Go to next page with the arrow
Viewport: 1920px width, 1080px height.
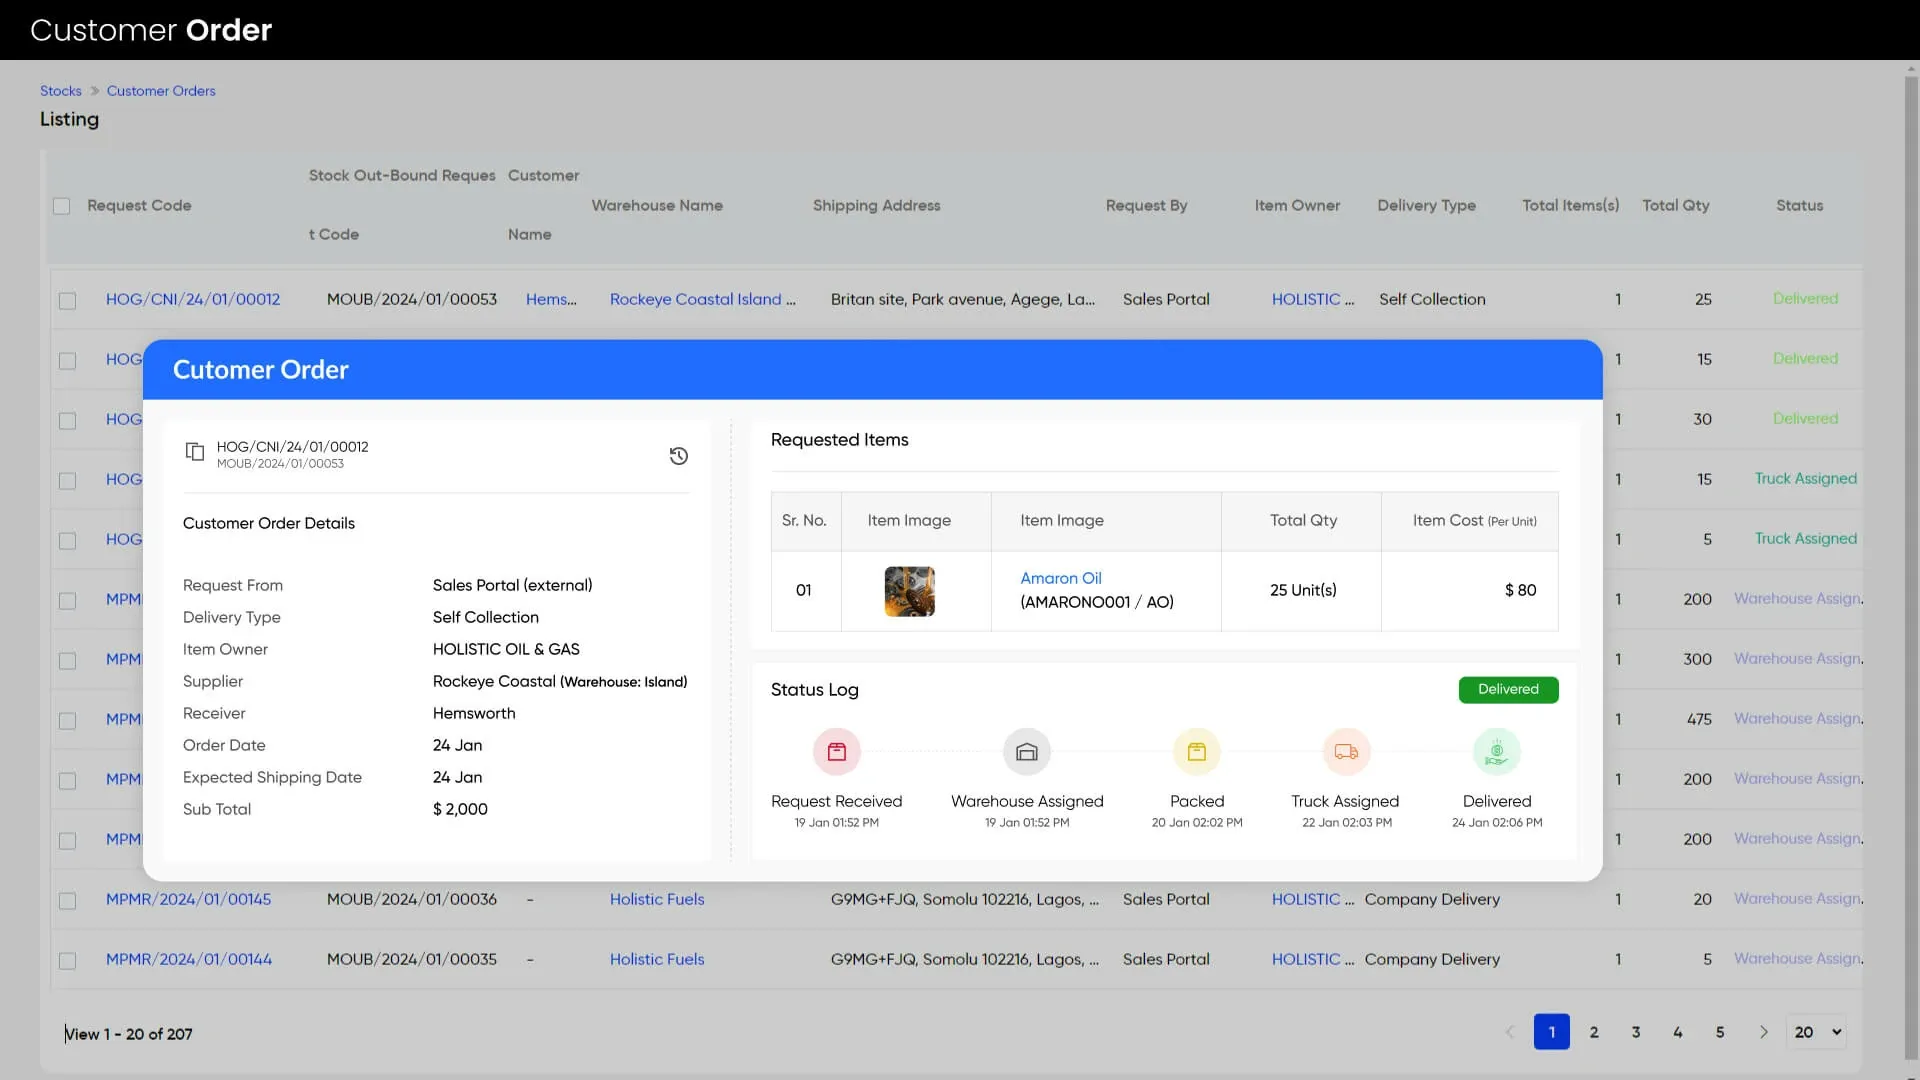(x=1763, y=1032)
